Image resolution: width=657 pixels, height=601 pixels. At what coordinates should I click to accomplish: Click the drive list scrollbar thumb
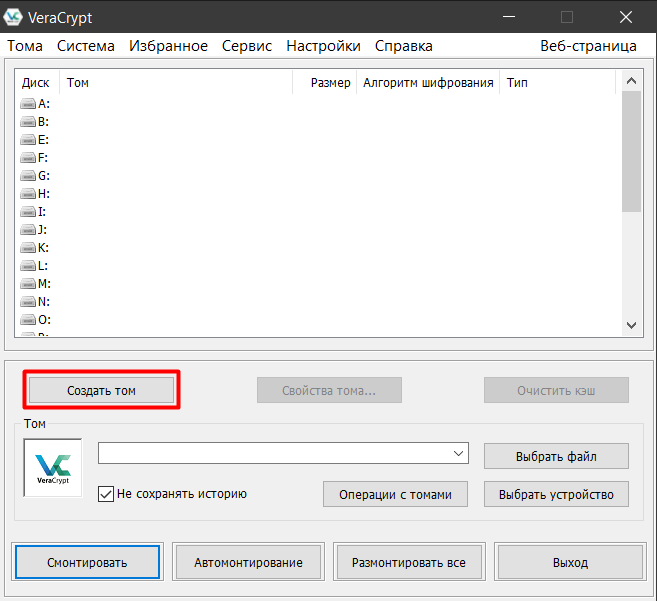(631, 152)
